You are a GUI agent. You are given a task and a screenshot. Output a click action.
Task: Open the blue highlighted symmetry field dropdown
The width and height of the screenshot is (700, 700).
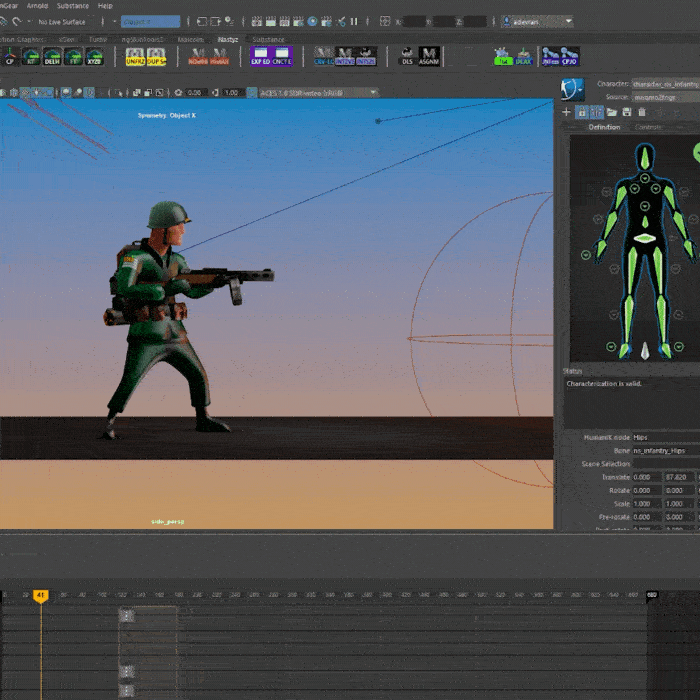[x=150, y=21]
